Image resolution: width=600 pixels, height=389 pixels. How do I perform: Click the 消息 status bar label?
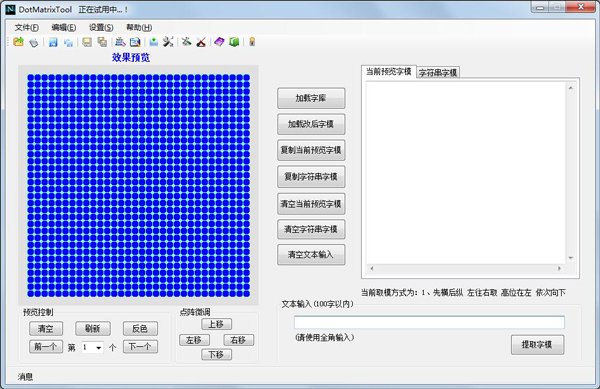tap(25, 377)
